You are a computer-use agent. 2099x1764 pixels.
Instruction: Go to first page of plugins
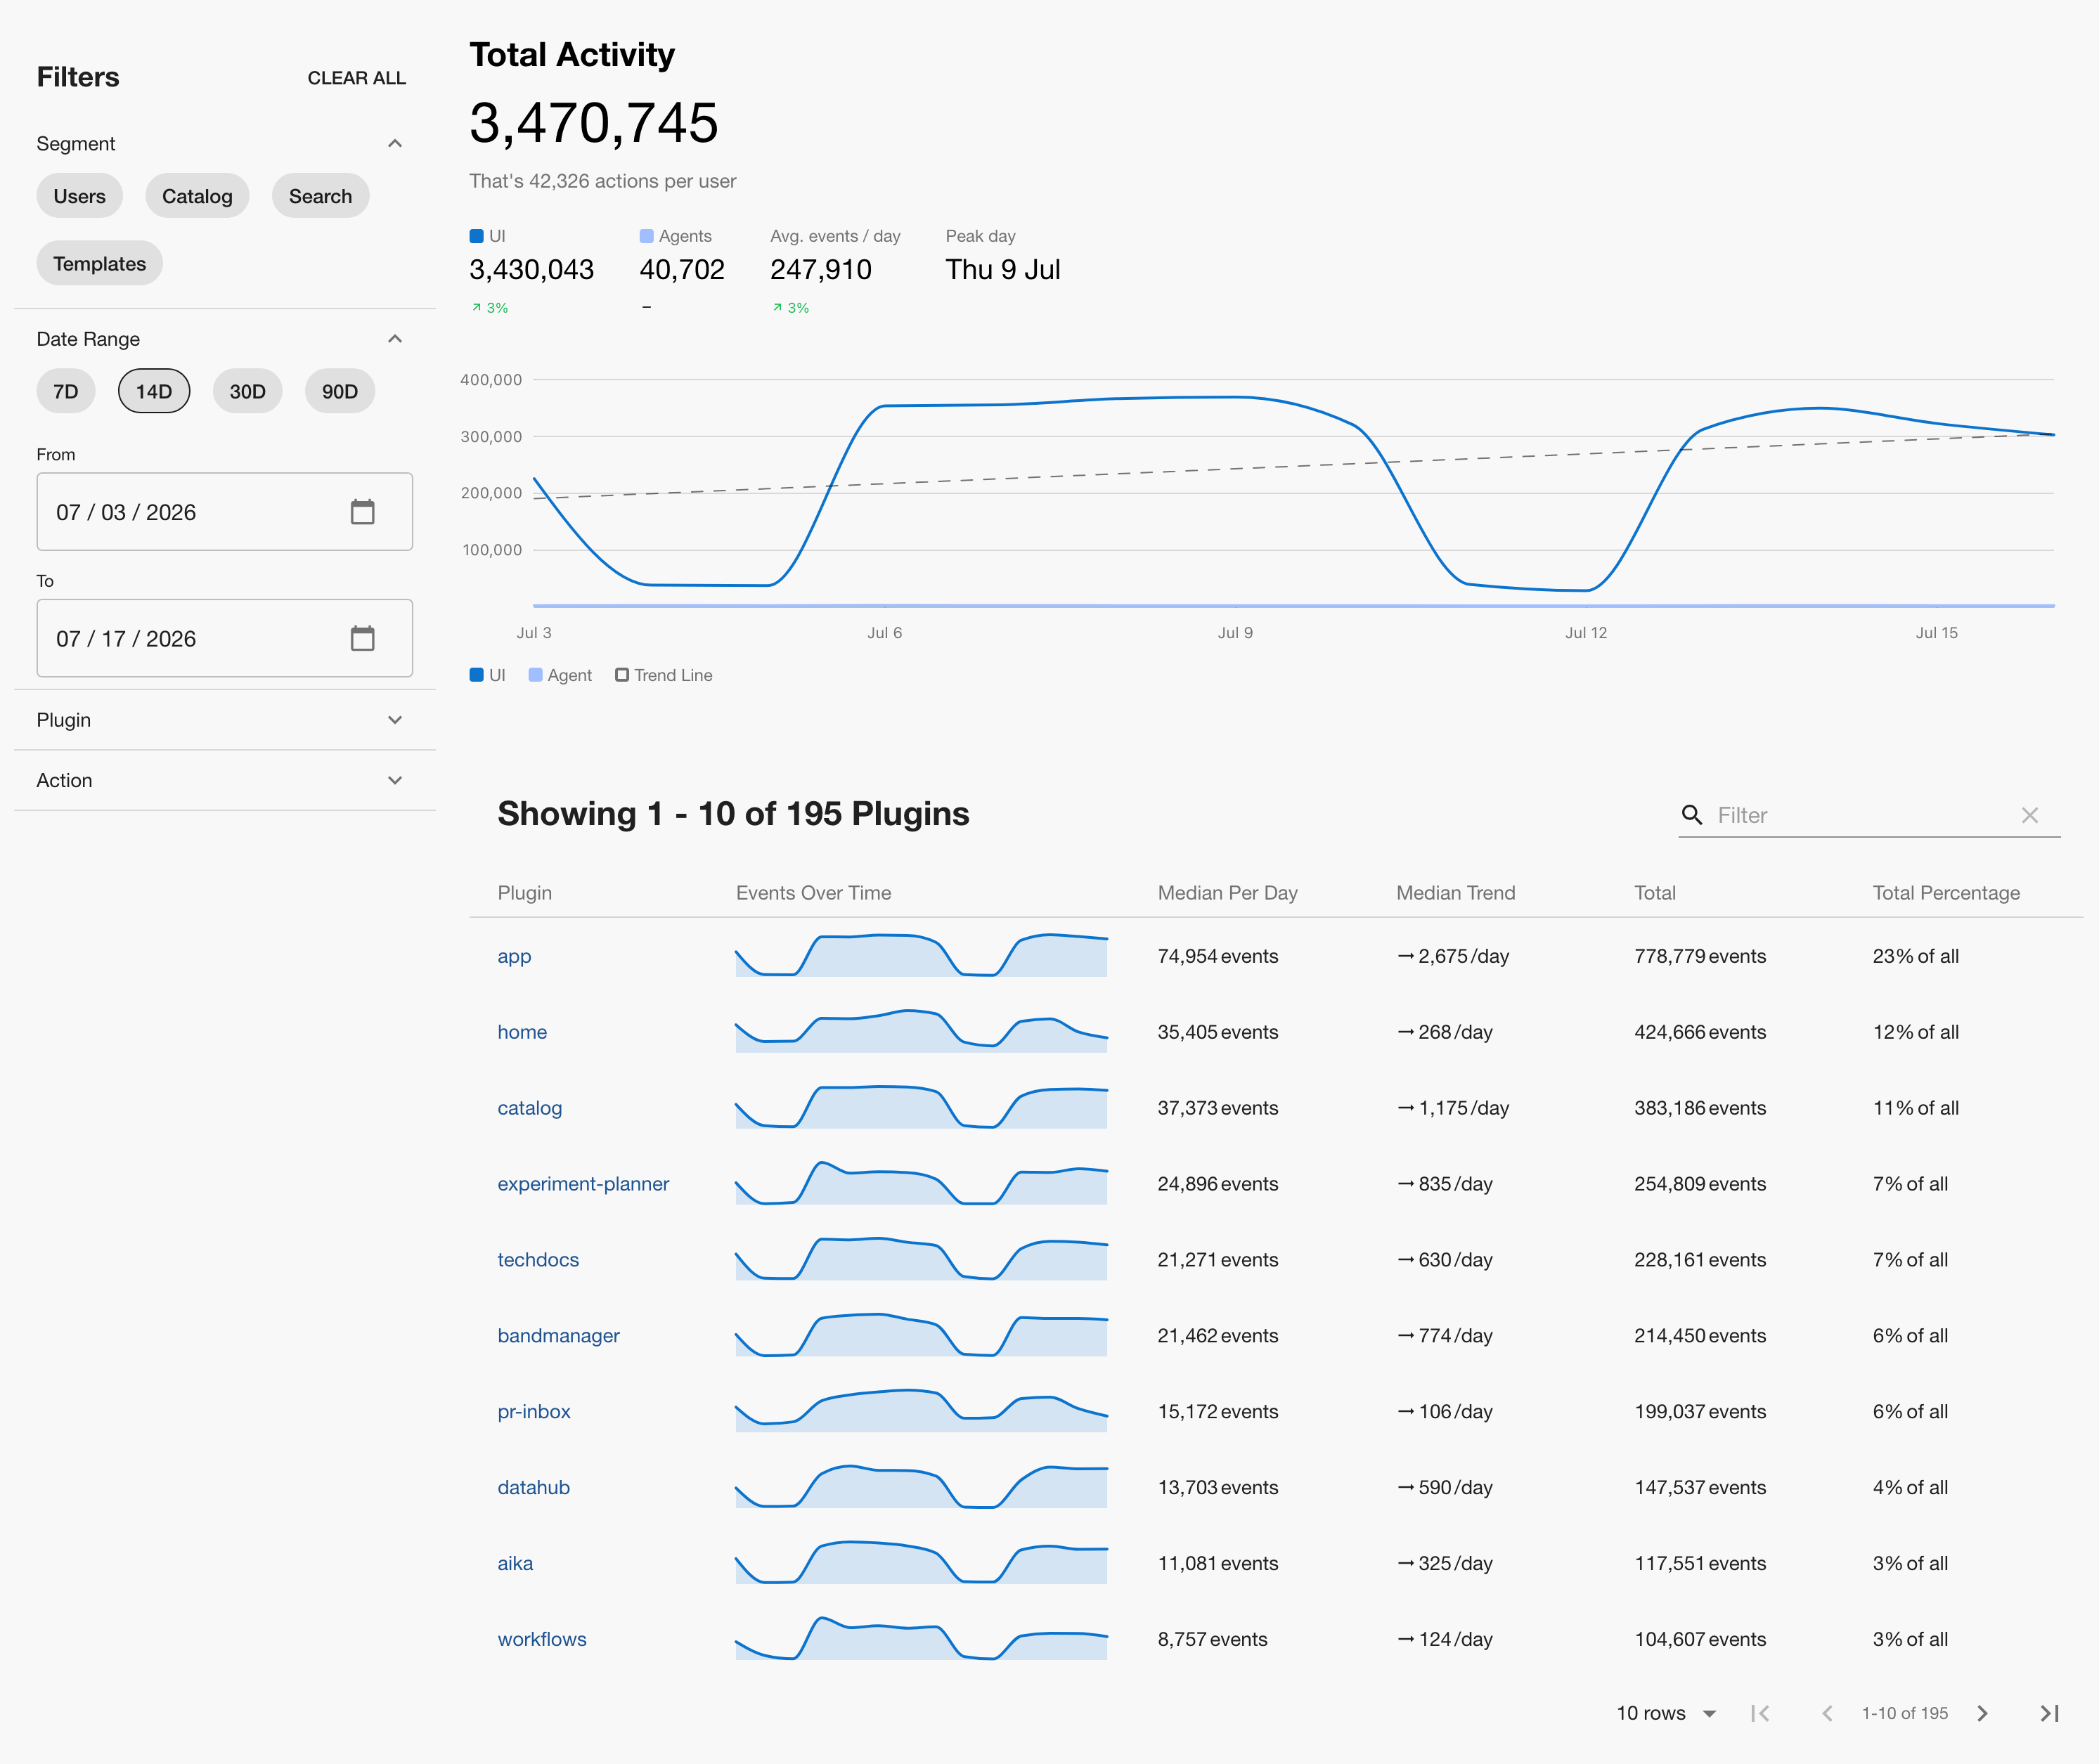(x=1760, y=1713)
